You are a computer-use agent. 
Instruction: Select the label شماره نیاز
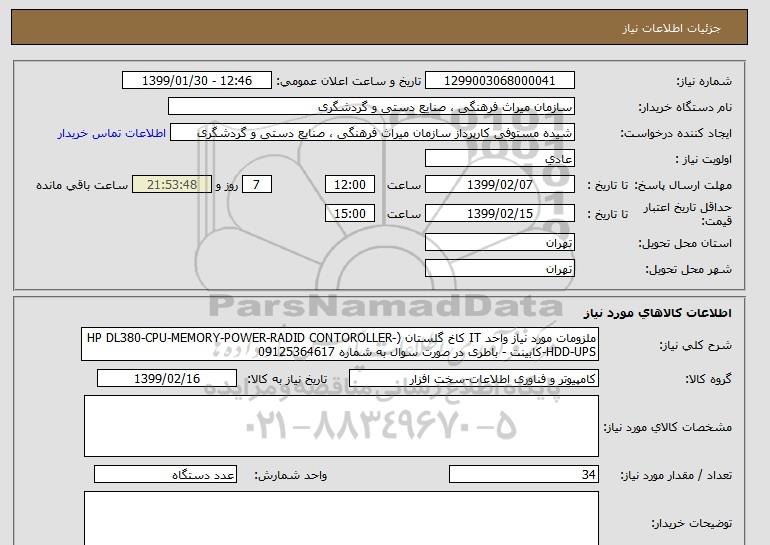(704, 81)
